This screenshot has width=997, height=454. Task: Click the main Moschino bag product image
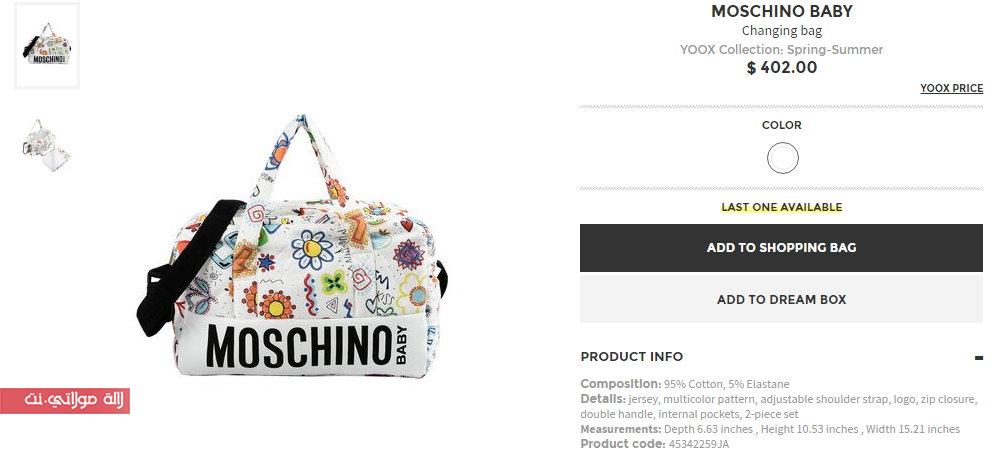(x=291, y=249)
